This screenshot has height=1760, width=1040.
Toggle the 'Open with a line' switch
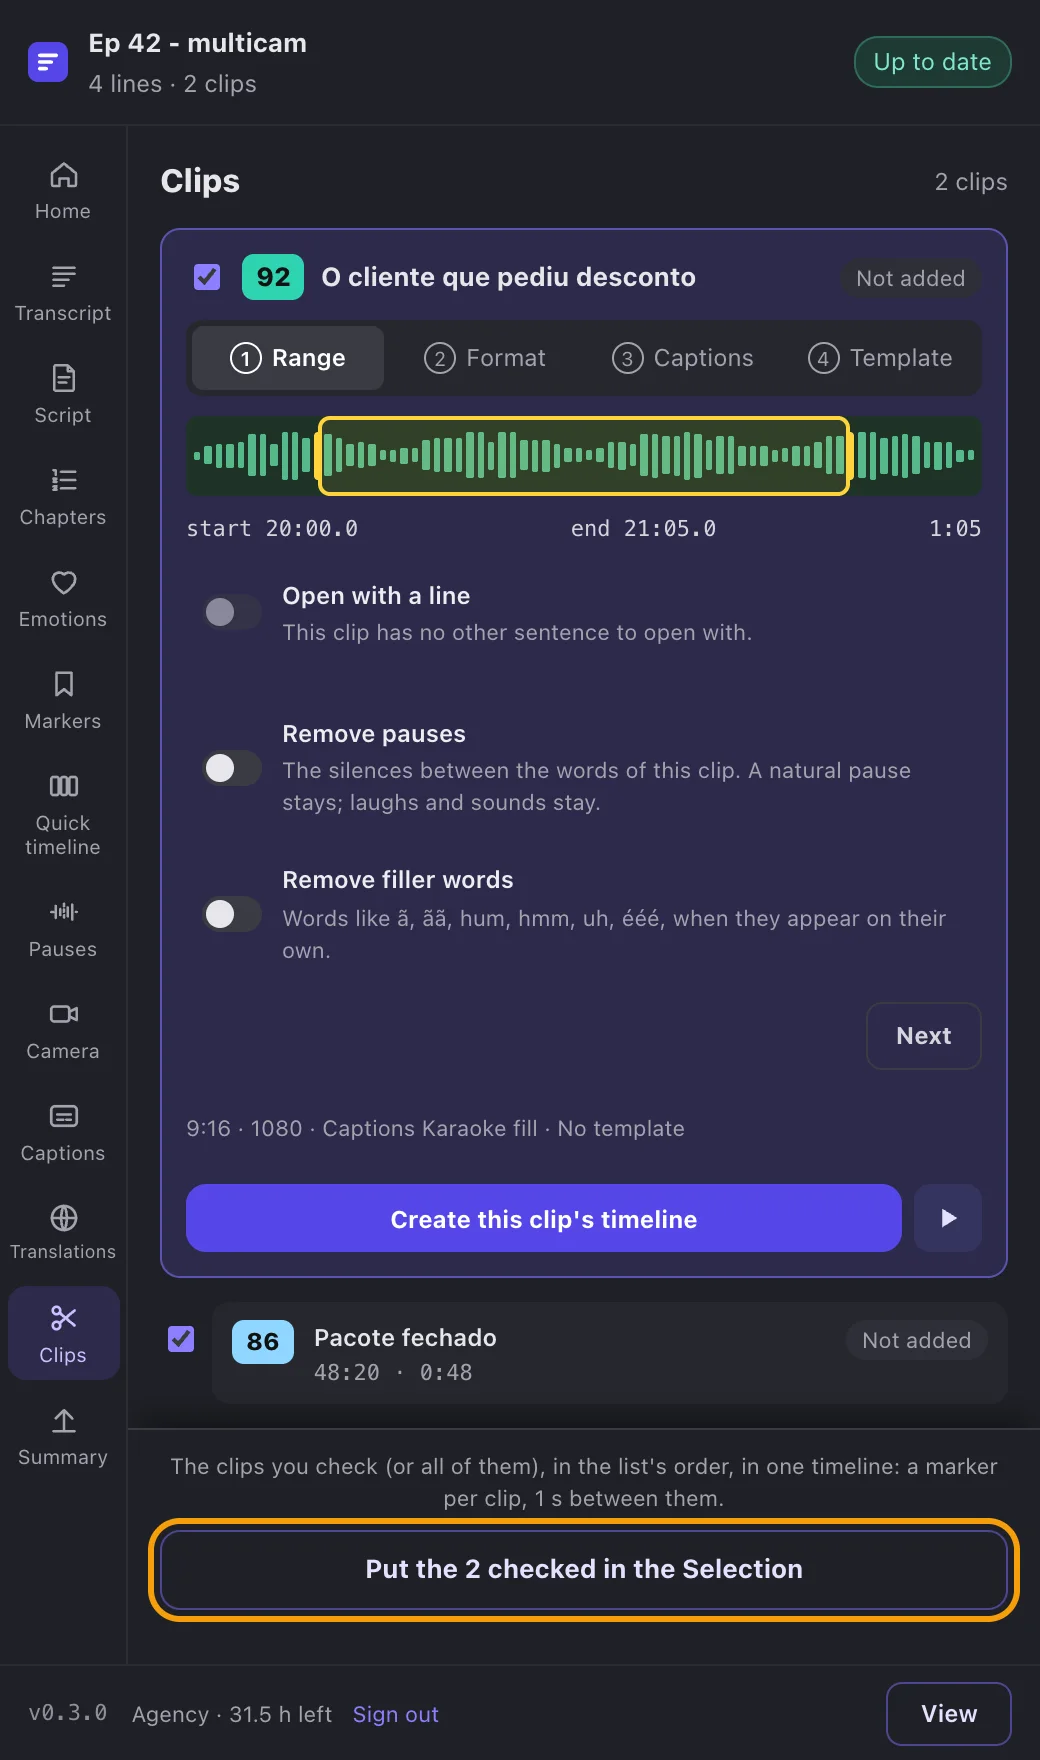coord(232,612)
